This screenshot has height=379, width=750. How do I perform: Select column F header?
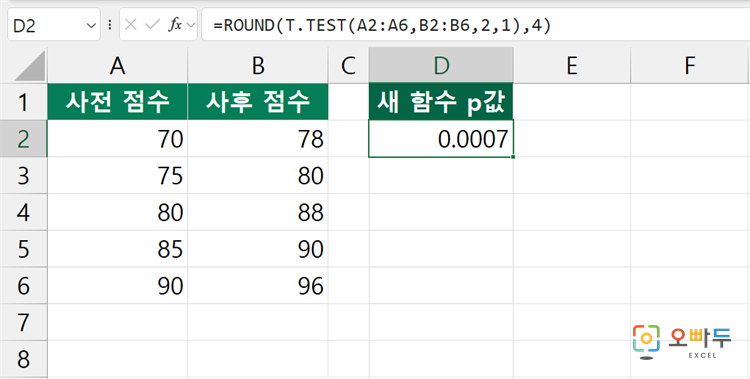690,66
